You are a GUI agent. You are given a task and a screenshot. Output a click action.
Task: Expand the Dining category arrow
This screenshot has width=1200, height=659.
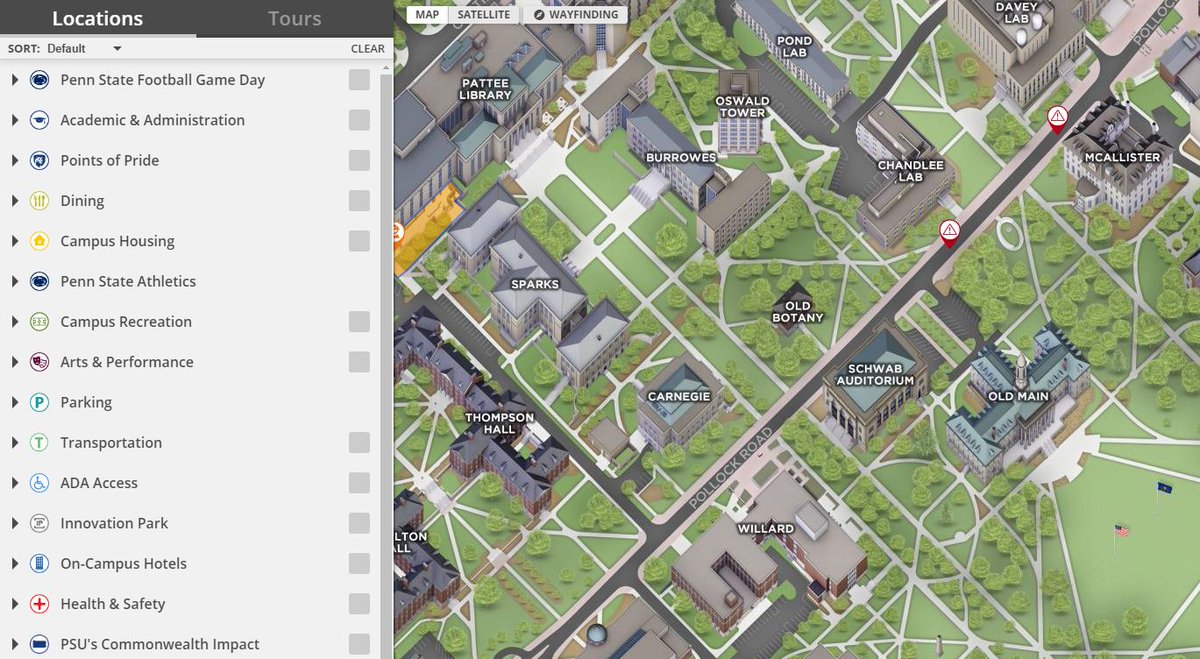(x=15, y=201)
